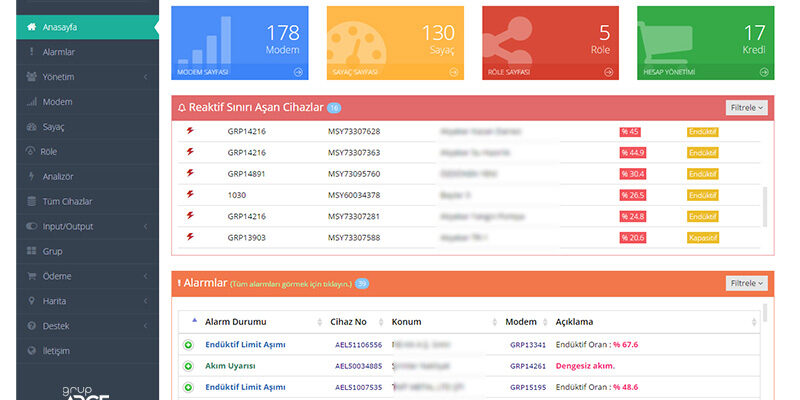Open Filtrele dropdown in Alarmlar panel

pyautogui.click(x=746, y=283)
